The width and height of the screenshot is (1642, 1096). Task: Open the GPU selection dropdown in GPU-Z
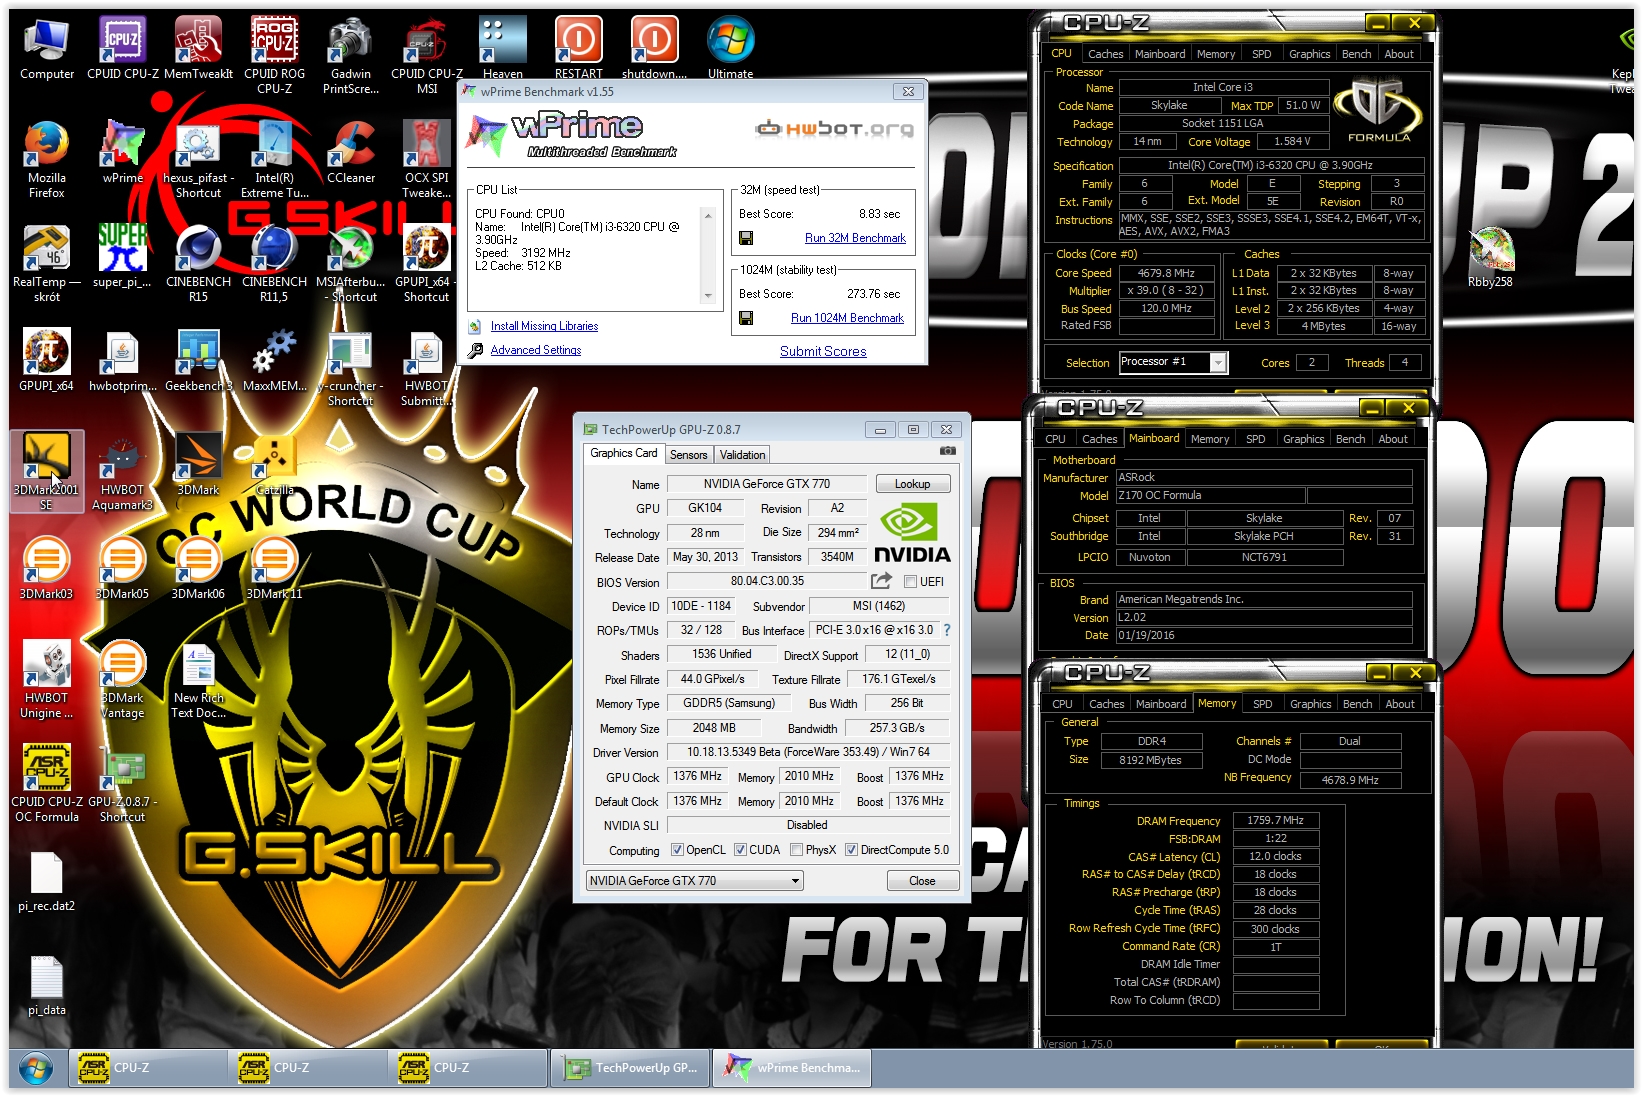pos(695,881)
